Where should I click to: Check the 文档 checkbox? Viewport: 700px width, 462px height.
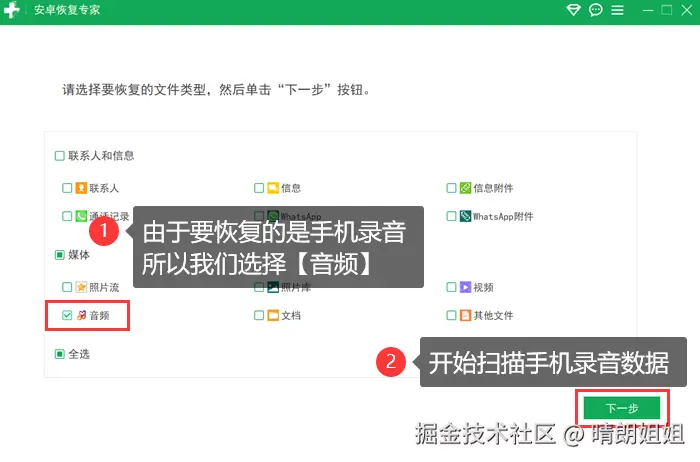[x=259, y=315]
